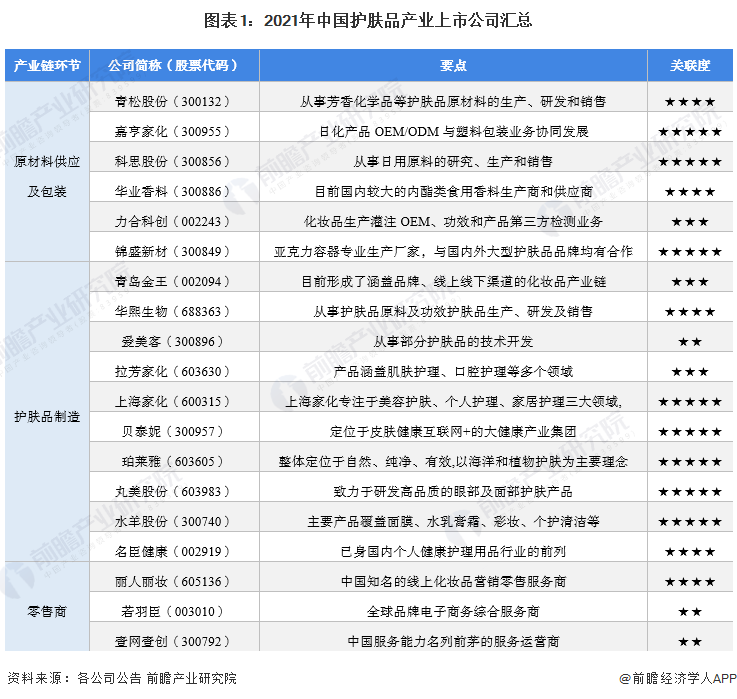Viewport: 737px width, 699px height.
Task: Click the three-star rating in 力合科创 row
Action: [x=690, y=222]
